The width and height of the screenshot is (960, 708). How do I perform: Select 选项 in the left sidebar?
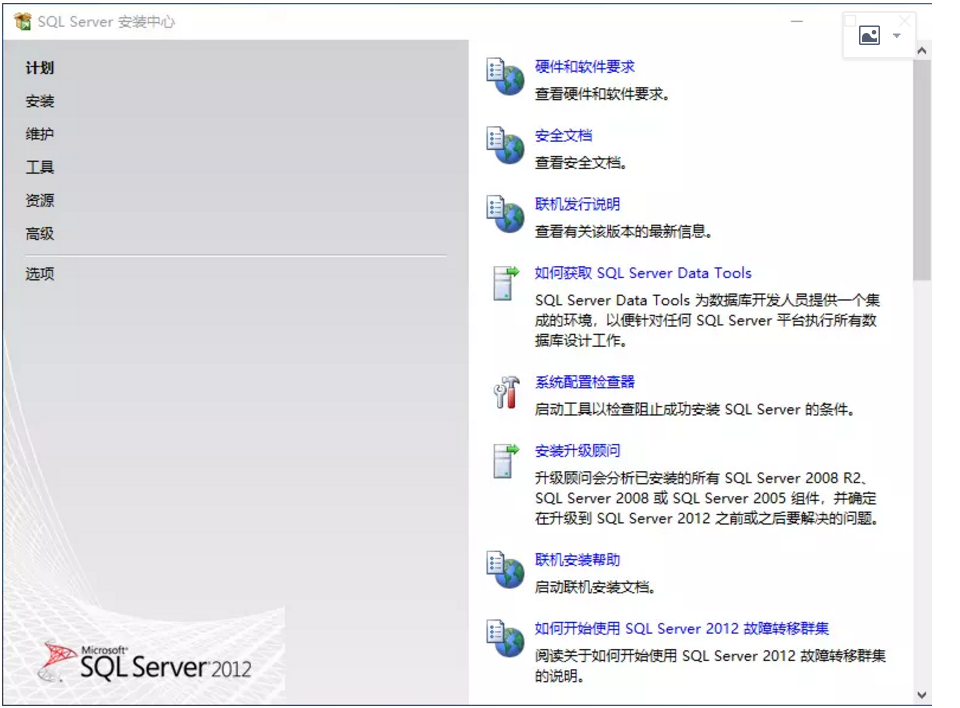tap(40, 274)
